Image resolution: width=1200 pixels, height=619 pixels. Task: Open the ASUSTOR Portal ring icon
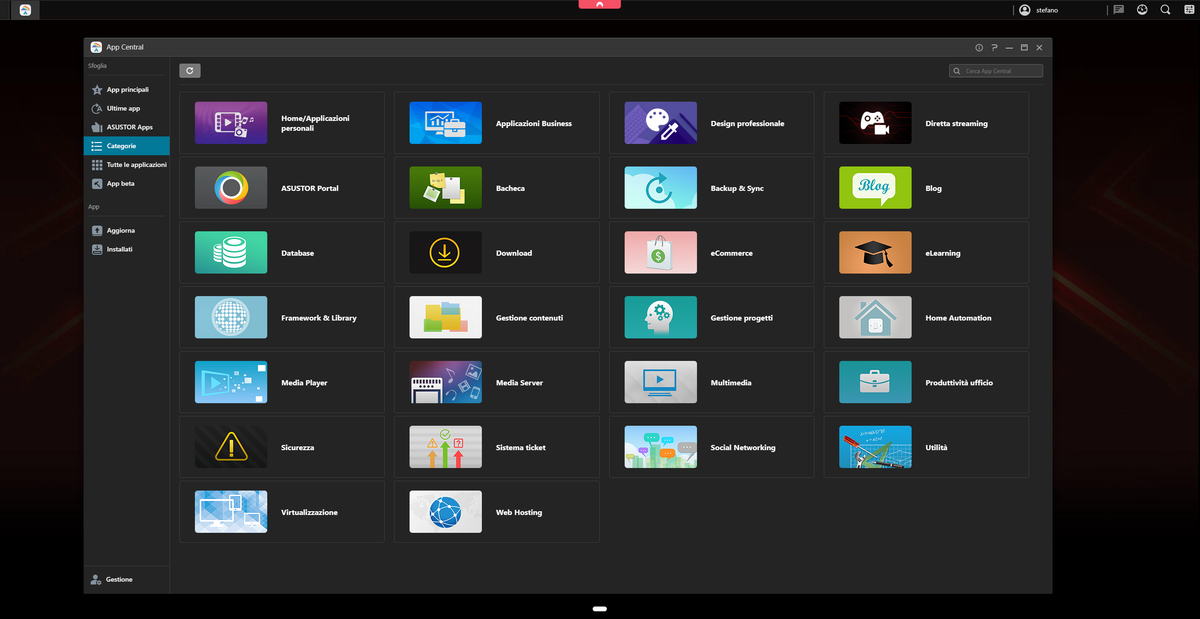pyautogui.click(x=231, y=188)
